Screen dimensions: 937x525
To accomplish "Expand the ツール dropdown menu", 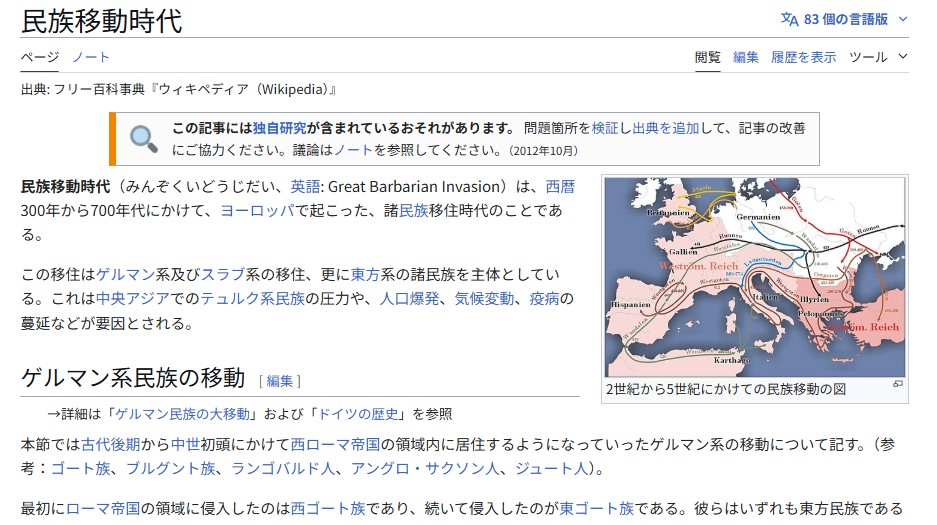I will tap(878, 57).
